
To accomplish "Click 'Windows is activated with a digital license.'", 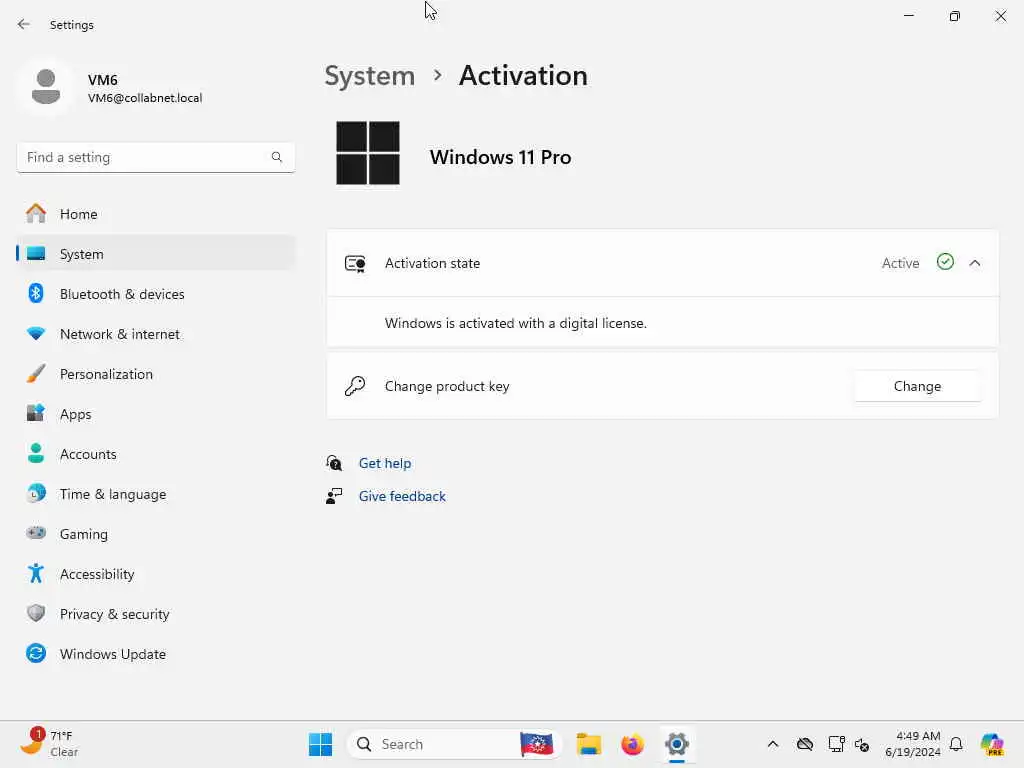I will 515,323.
